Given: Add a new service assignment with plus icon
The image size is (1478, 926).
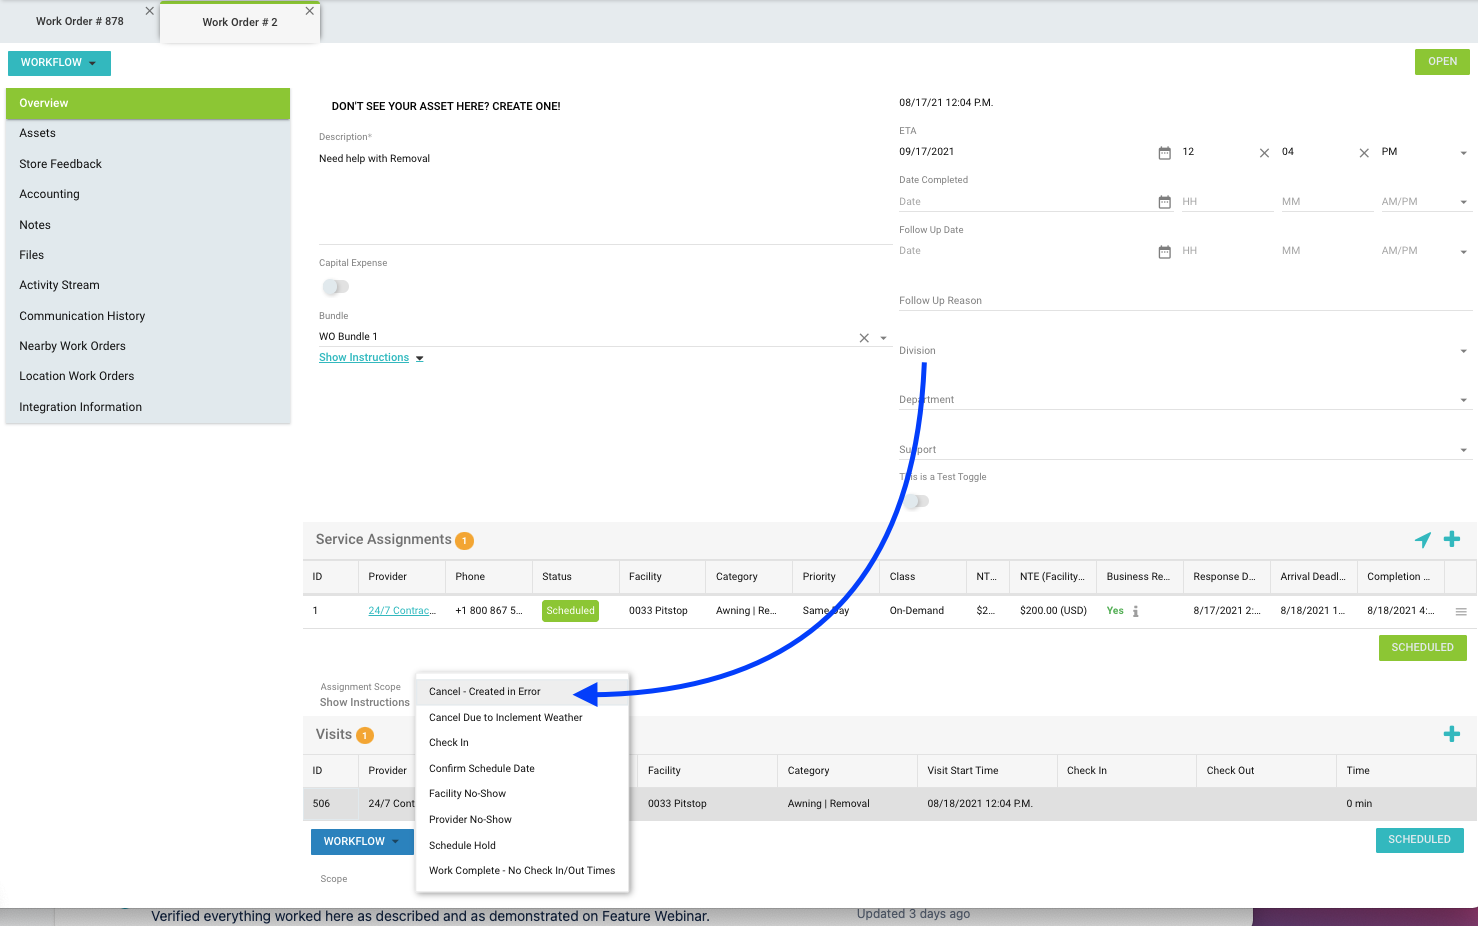Looking at the screenshot, I should pos(1452,540).
